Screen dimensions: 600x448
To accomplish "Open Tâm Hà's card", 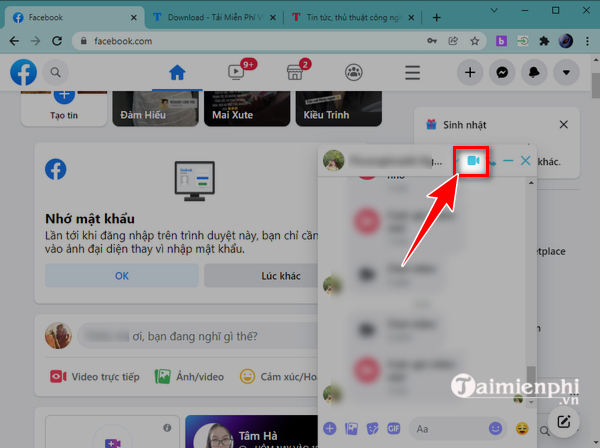I will coord(252,432).
